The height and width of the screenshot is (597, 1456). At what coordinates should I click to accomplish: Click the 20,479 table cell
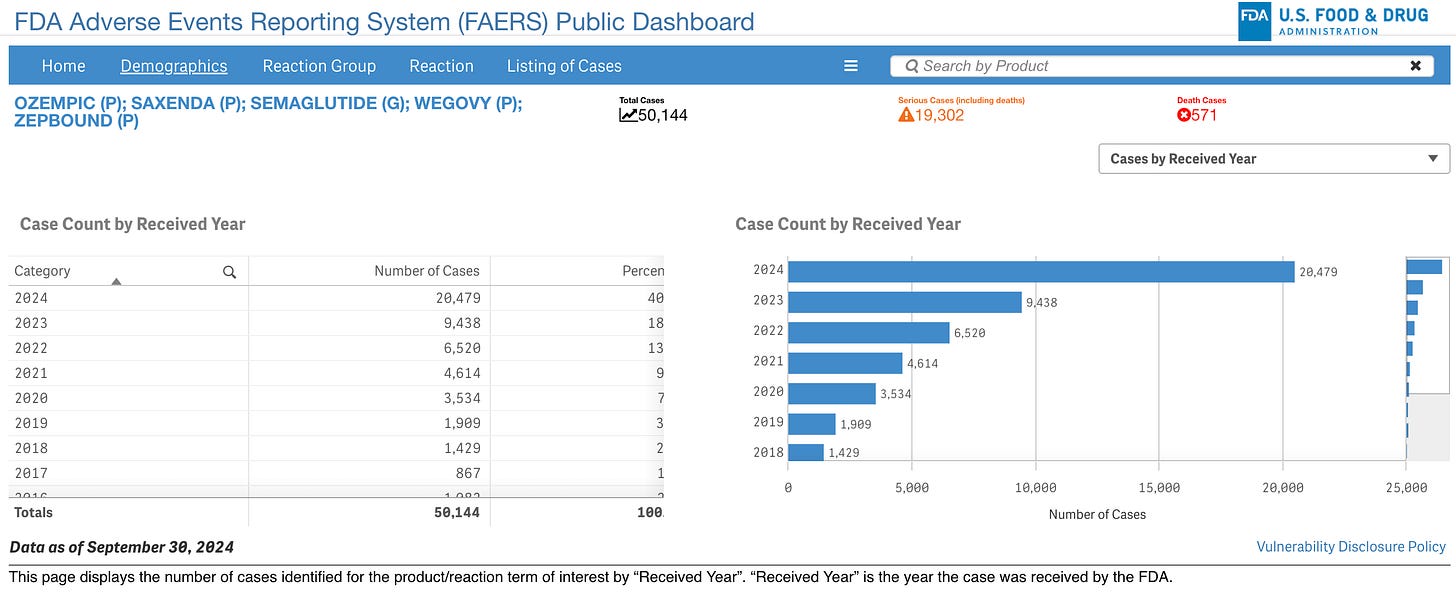(369, 298)
